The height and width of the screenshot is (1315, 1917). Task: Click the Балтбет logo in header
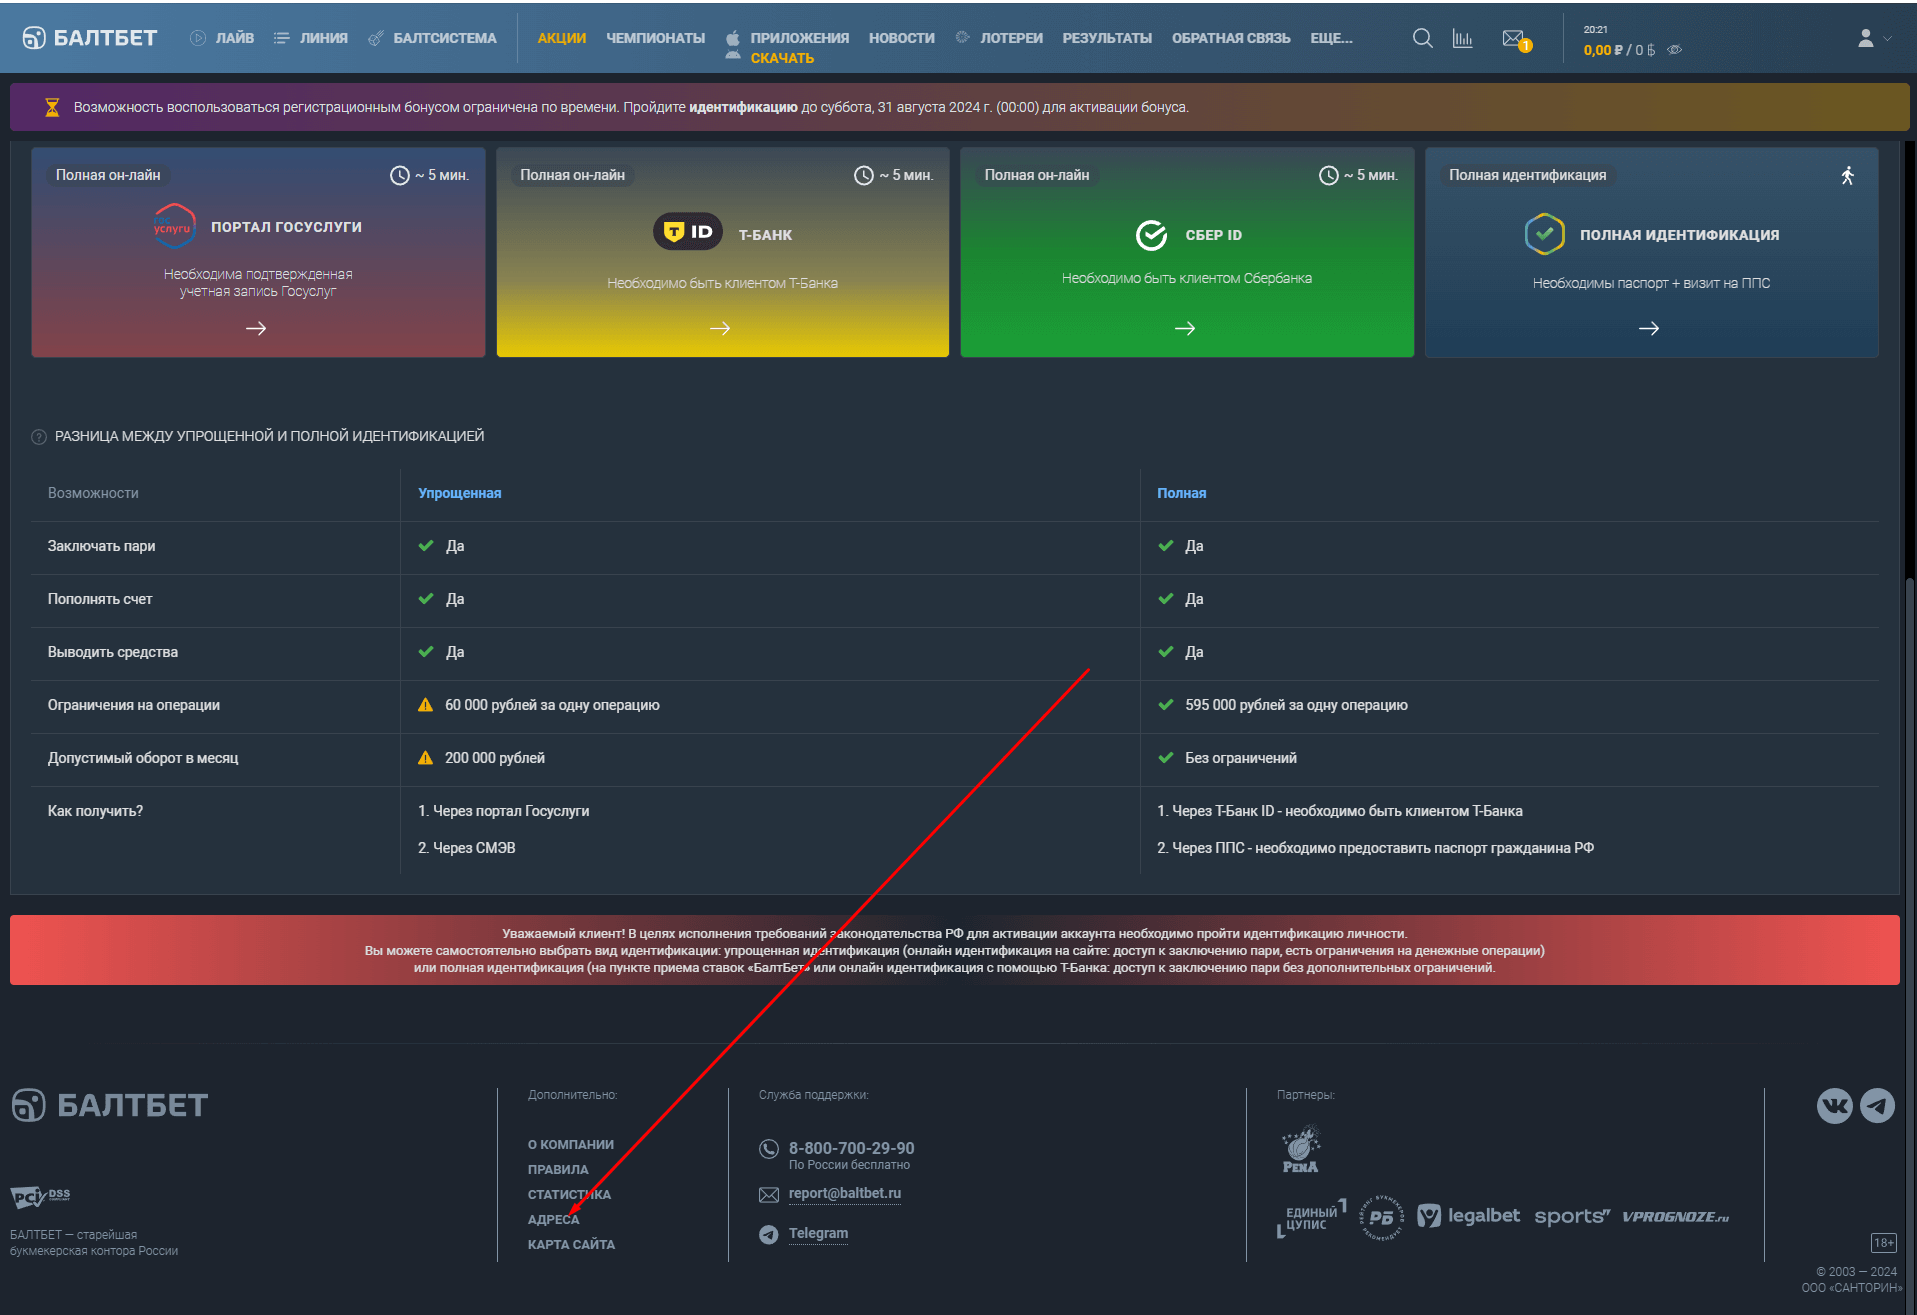90,38
